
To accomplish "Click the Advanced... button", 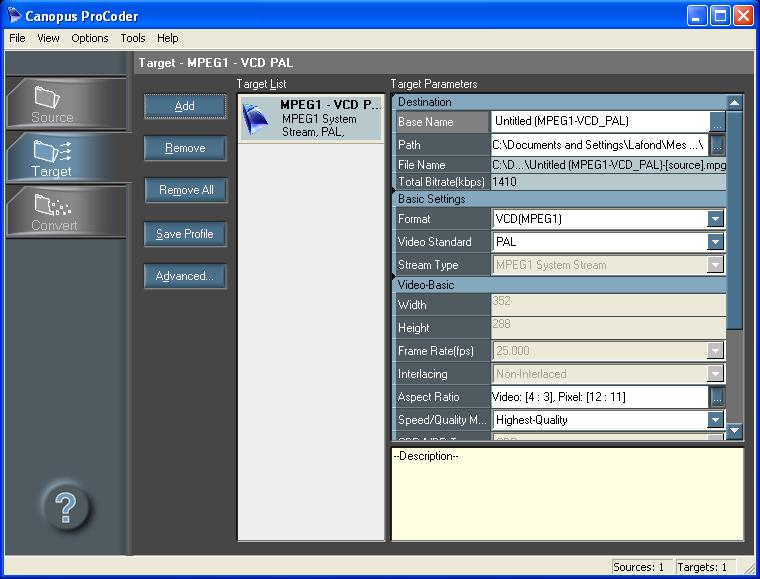I will [x=185, y=277].
